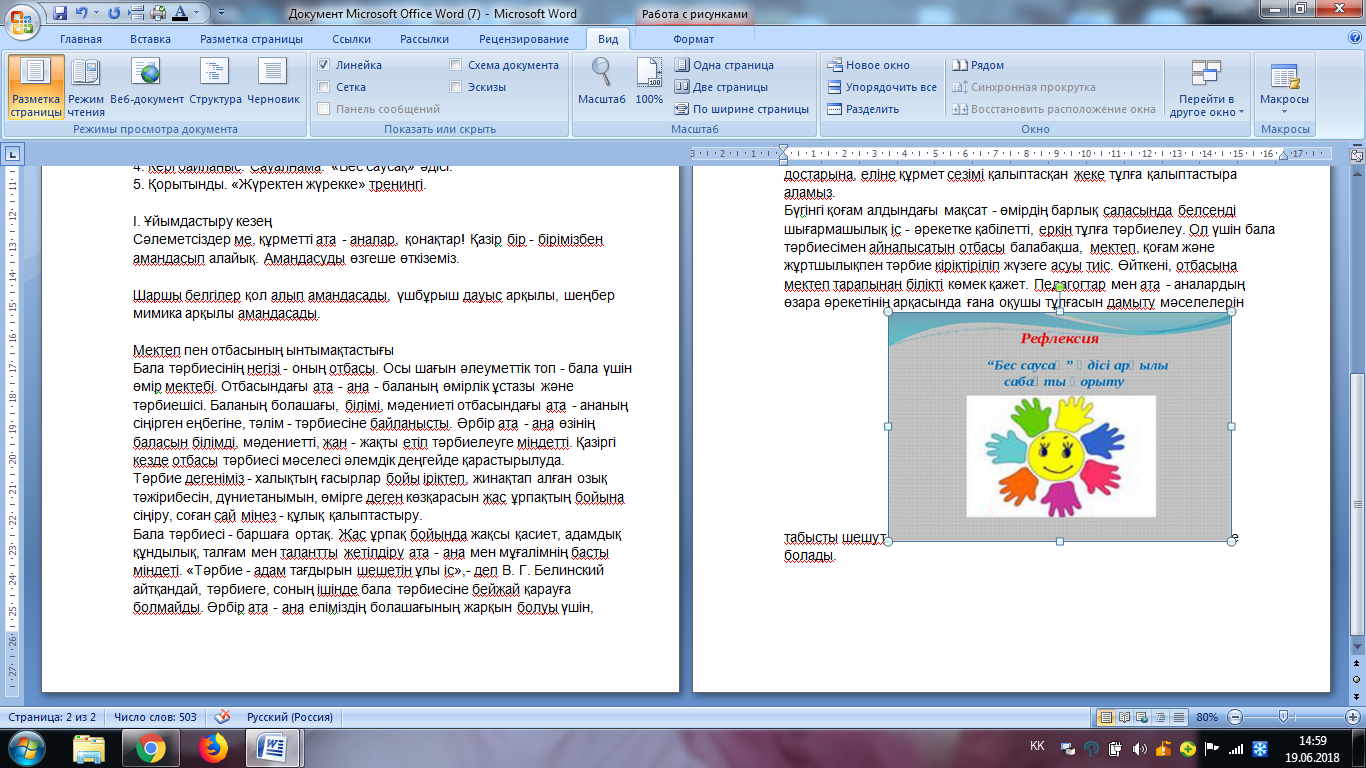
Task: Enable the Схема документа checkbox
Action: point(456,65)
